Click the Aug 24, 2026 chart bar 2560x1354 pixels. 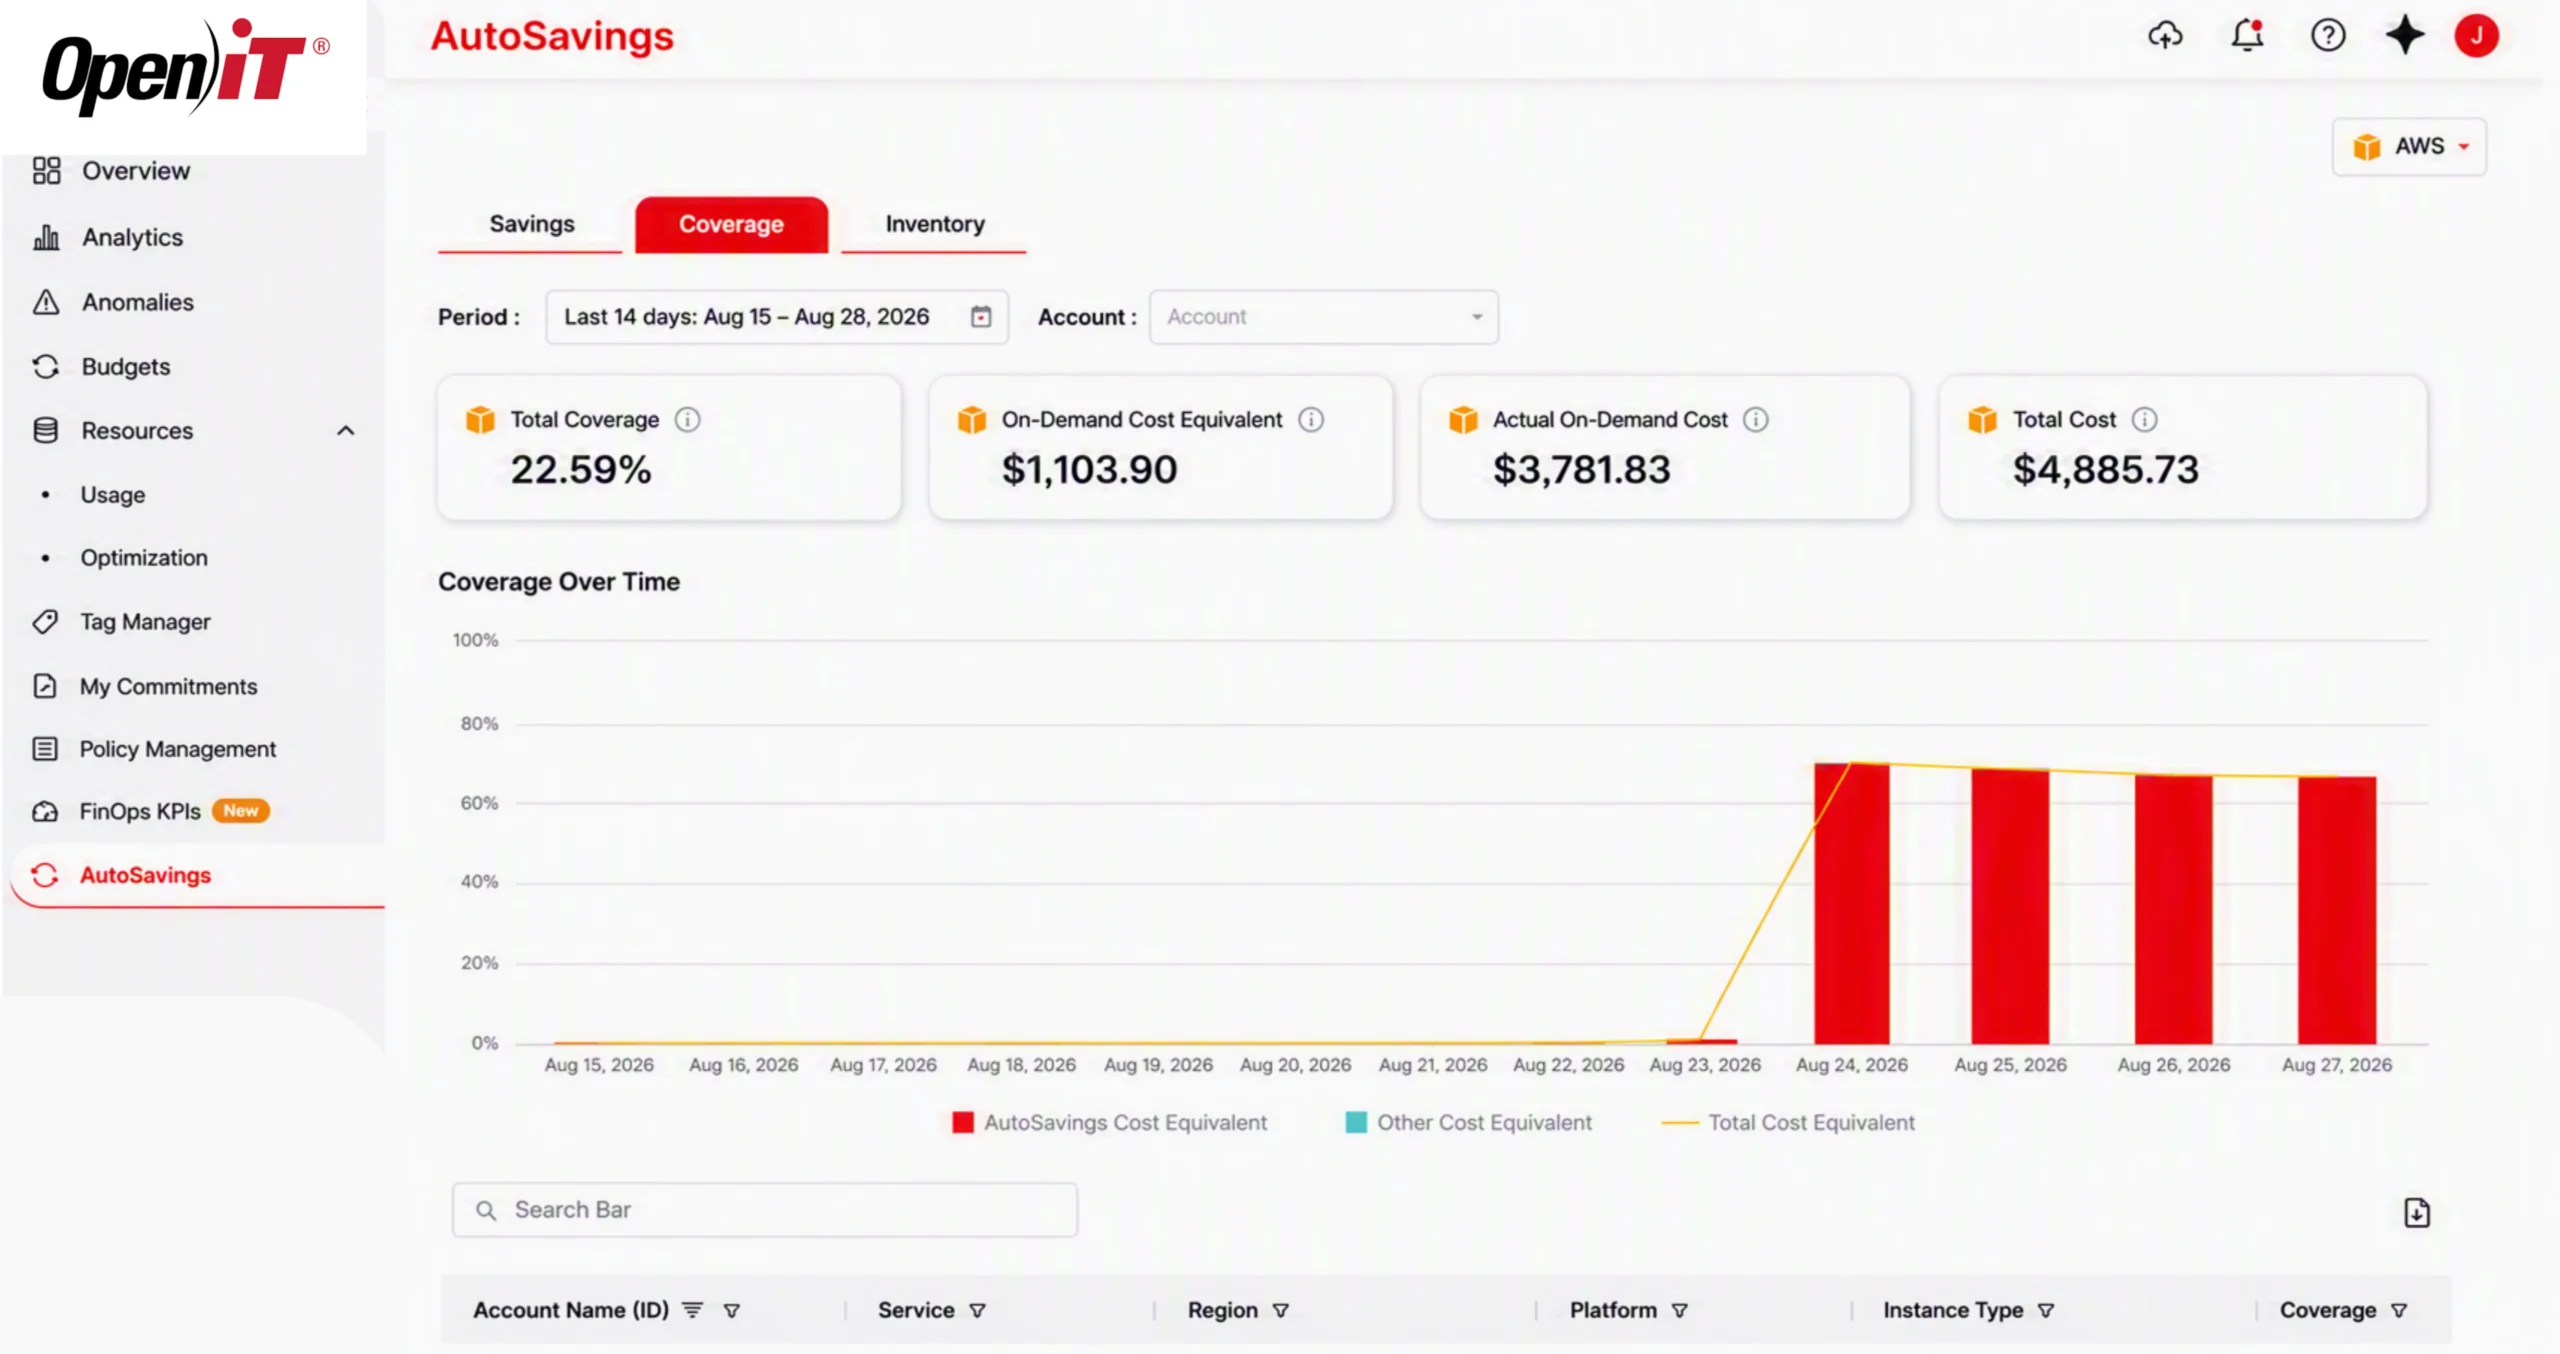tap(1852, 903)
